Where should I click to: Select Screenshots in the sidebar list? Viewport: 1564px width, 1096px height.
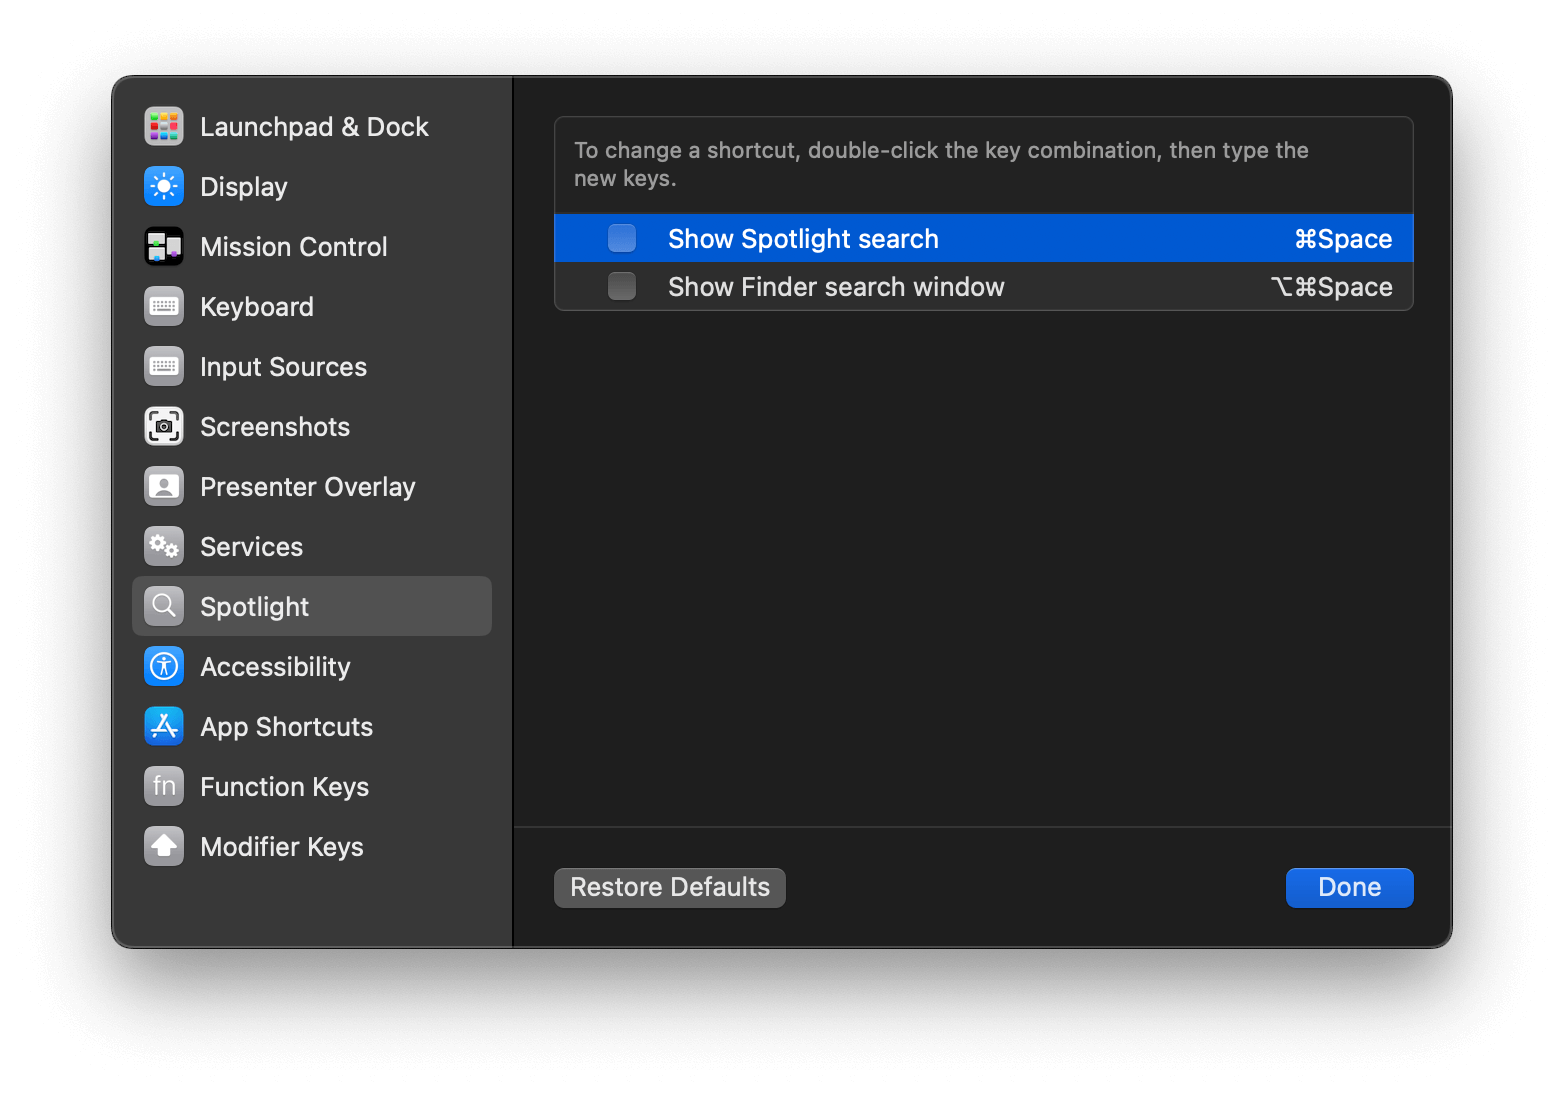[275, 426]
